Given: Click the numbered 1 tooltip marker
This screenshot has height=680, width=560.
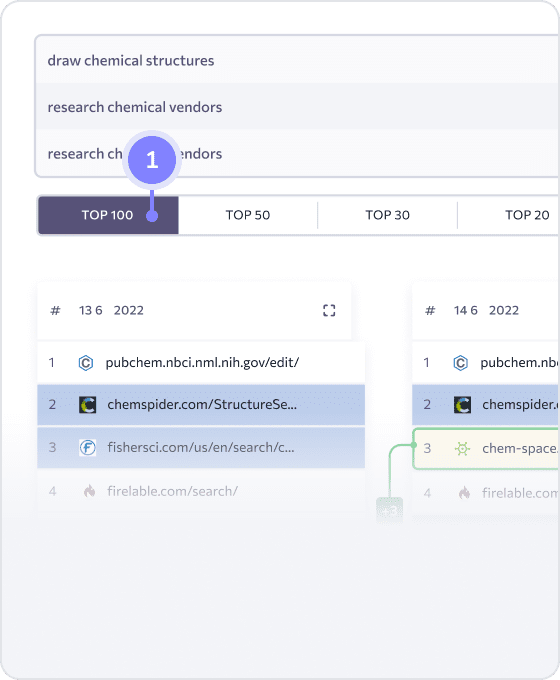Looking at the screenshot, I should click(152, 160).
